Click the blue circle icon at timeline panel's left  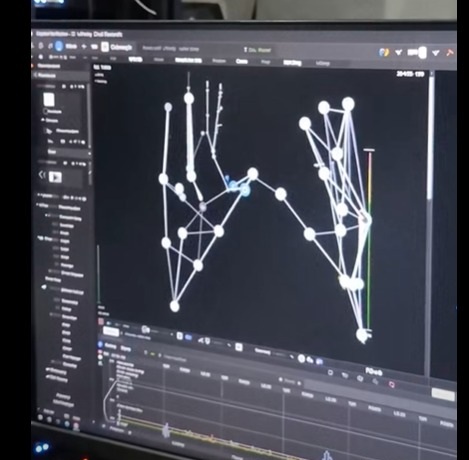(100, 344)
